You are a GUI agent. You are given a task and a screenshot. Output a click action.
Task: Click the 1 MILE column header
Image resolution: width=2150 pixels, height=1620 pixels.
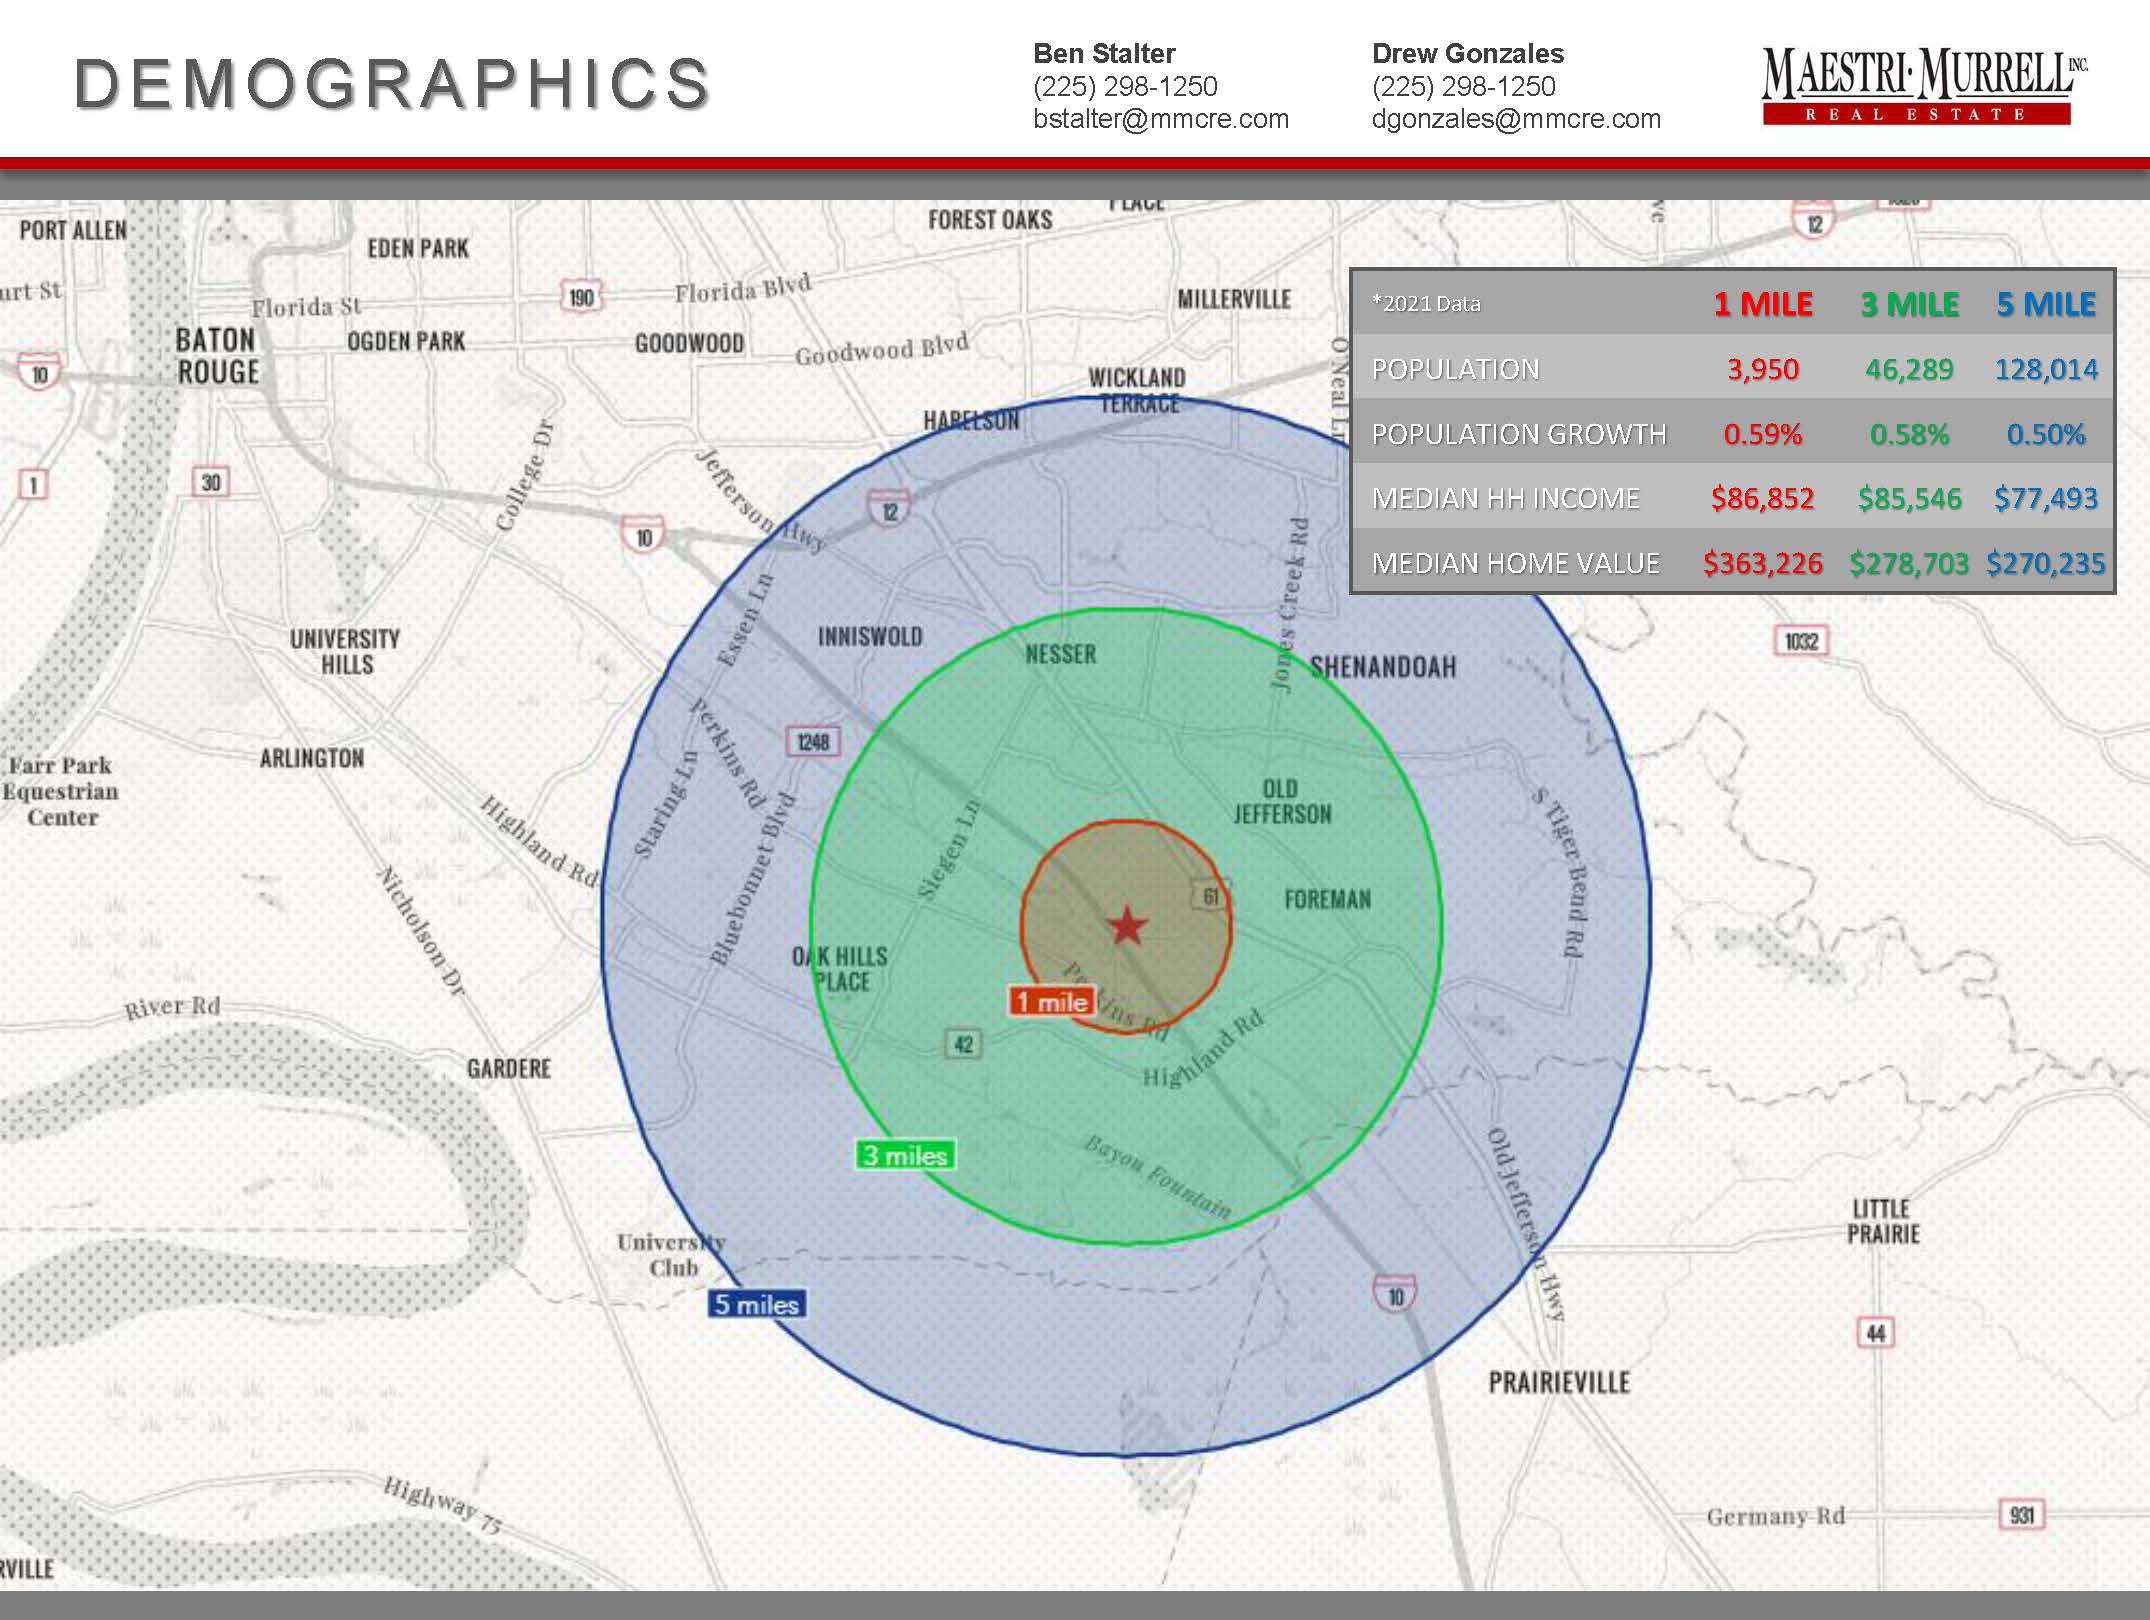pyautogui.click(x=1762, y=304)
